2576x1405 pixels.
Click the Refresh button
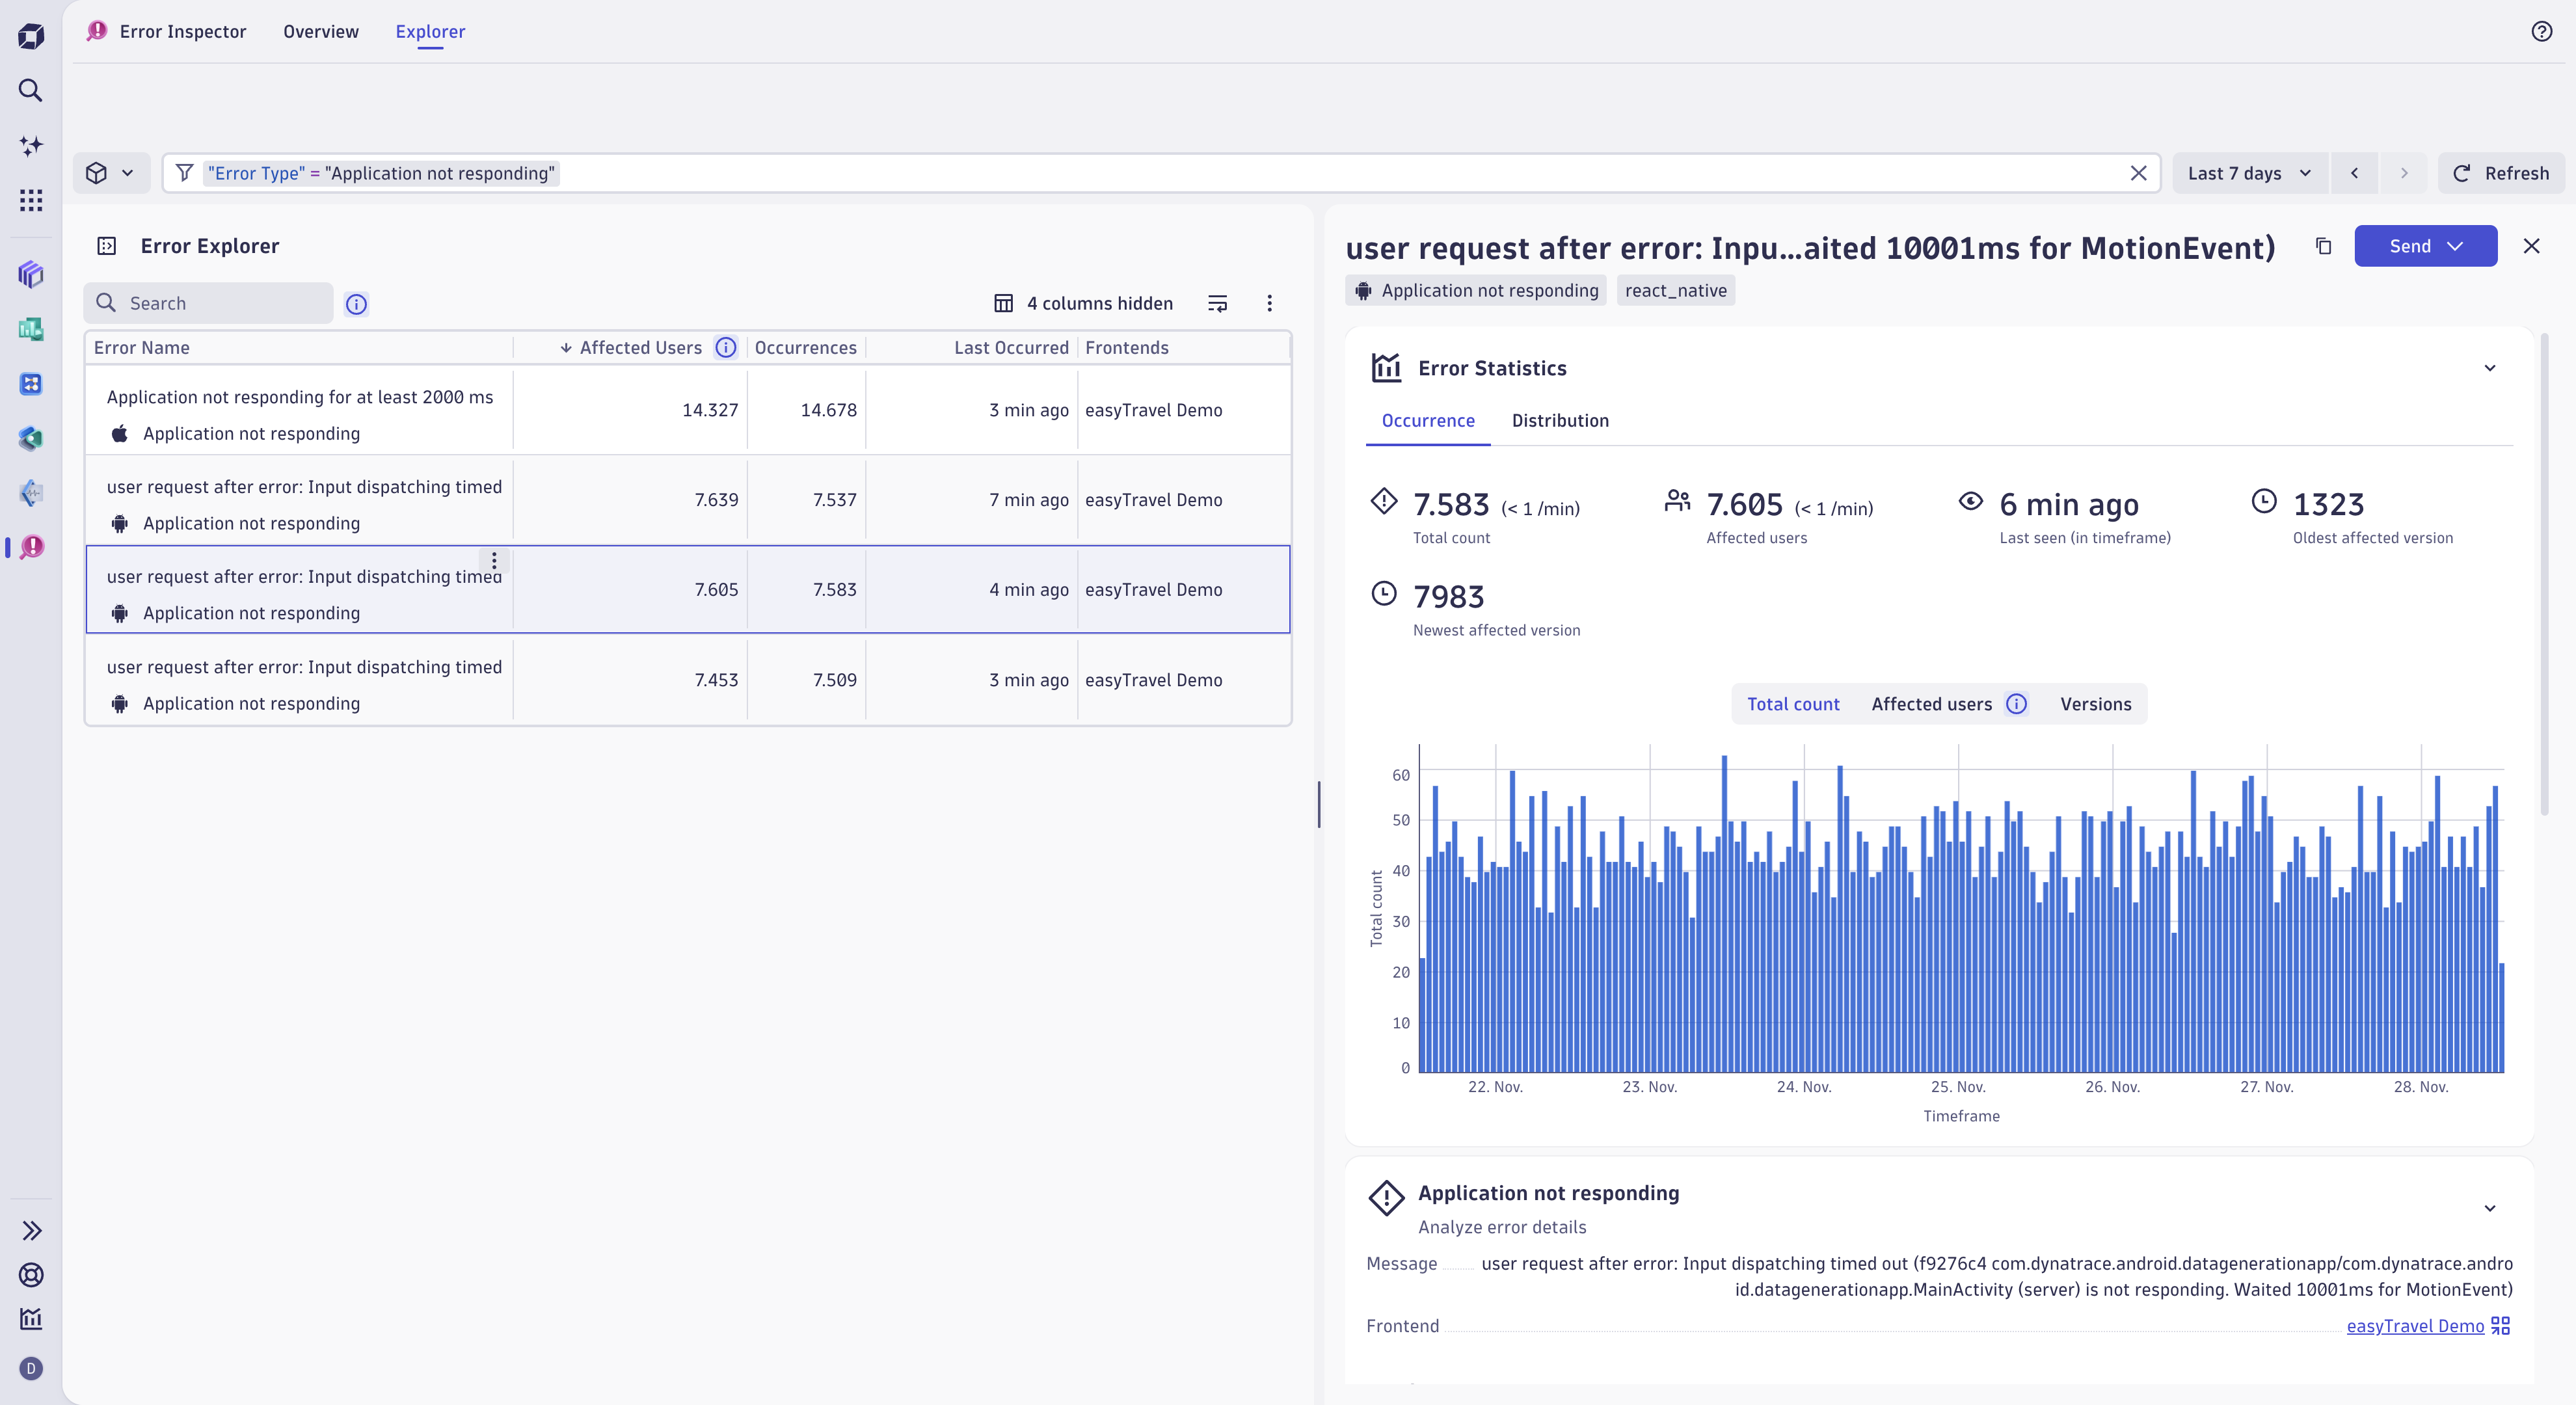[2501, 173]
